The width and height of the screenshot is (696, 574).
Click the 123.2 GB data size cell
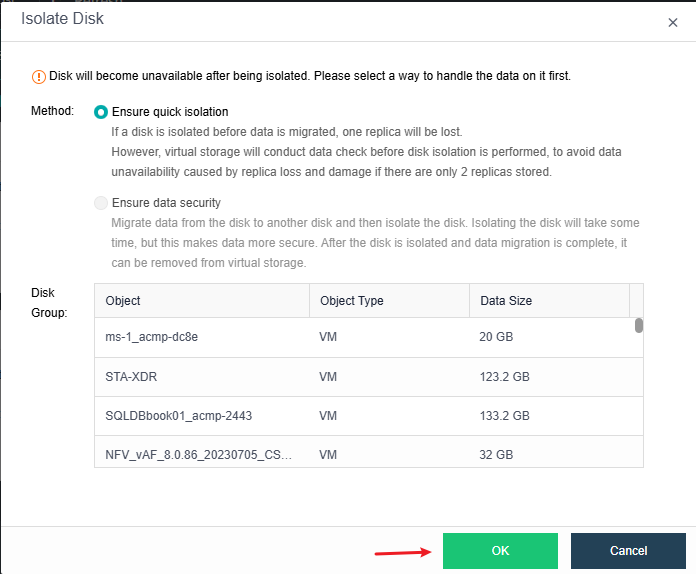click(504, 376)
